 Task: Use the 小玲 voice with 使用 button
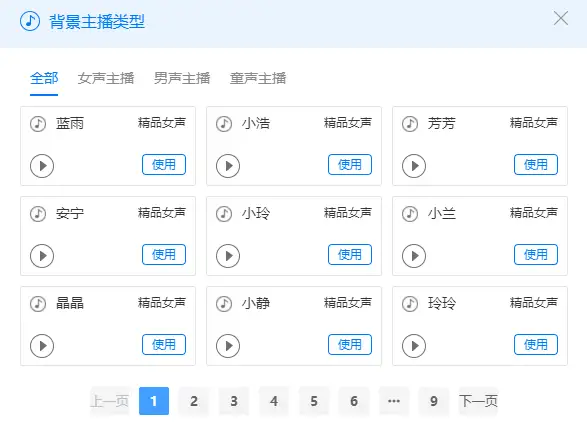(x=350, y=255)
